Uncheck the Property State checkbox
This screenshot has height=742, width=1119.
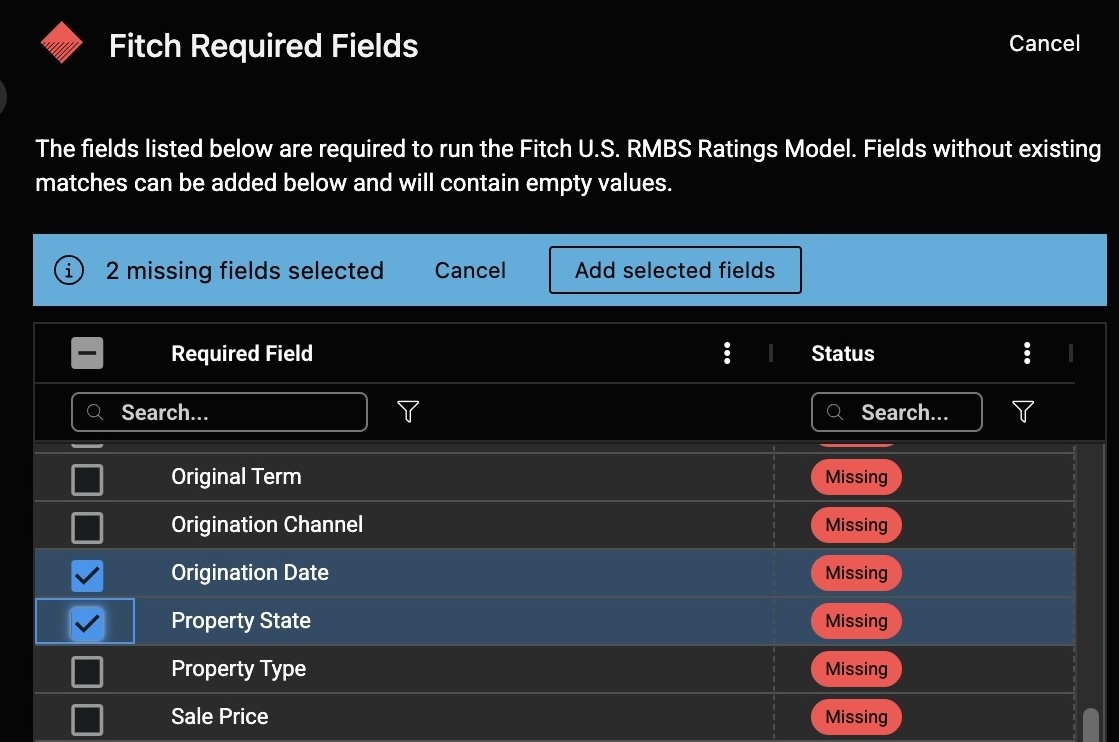tap(87, 622)
